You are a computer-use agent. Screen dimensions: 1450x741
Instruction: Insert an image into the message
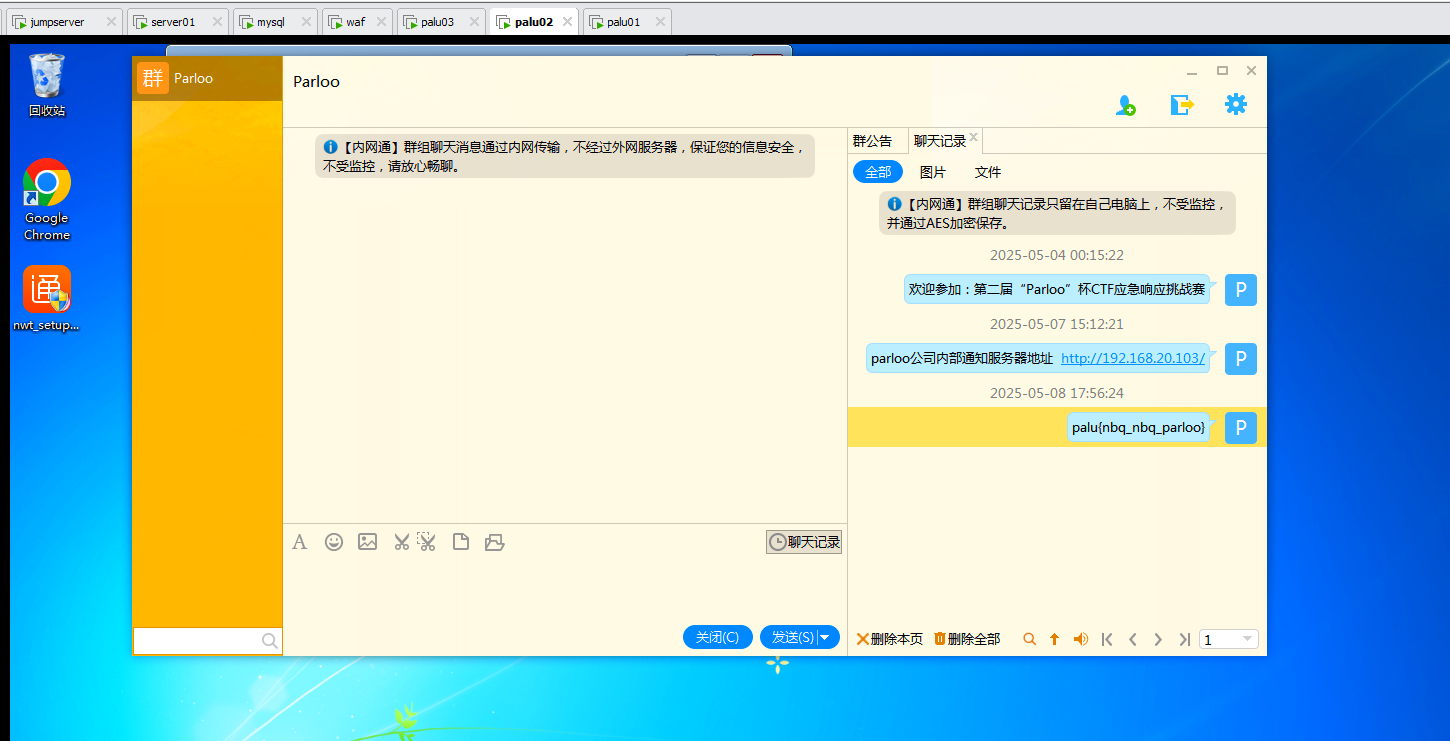point(367,541)
